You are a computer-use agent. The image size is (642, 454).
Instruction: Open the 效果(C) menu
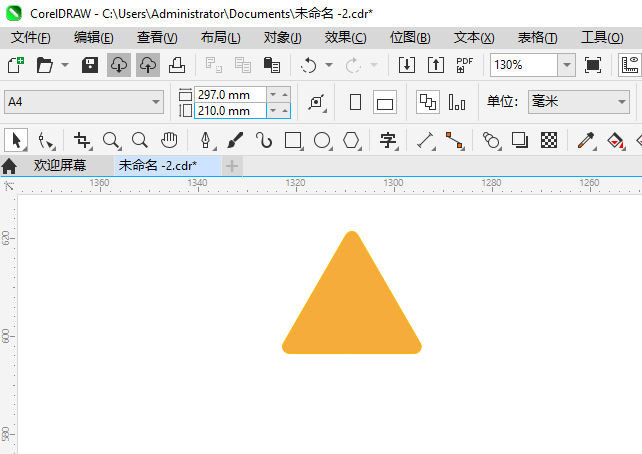point(346,38)
